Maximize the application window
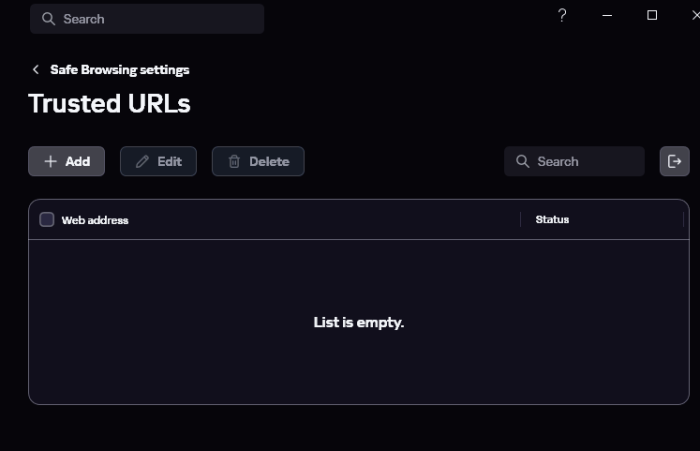The image size is (700, 451). click(x=652, y=15)
